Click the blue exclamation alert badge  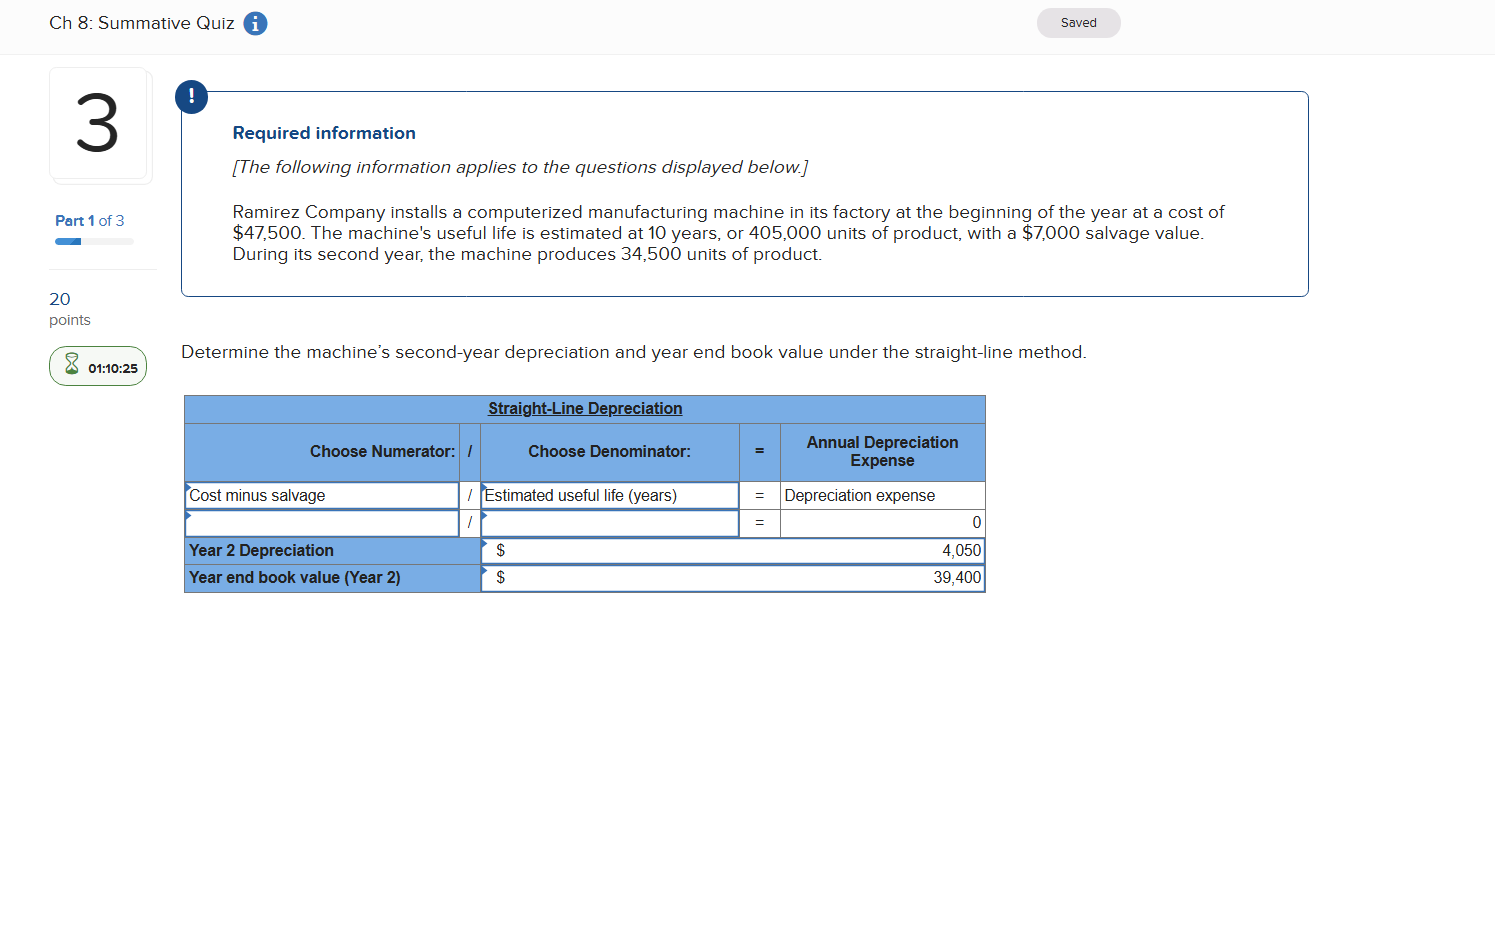[x=191, y=97]
